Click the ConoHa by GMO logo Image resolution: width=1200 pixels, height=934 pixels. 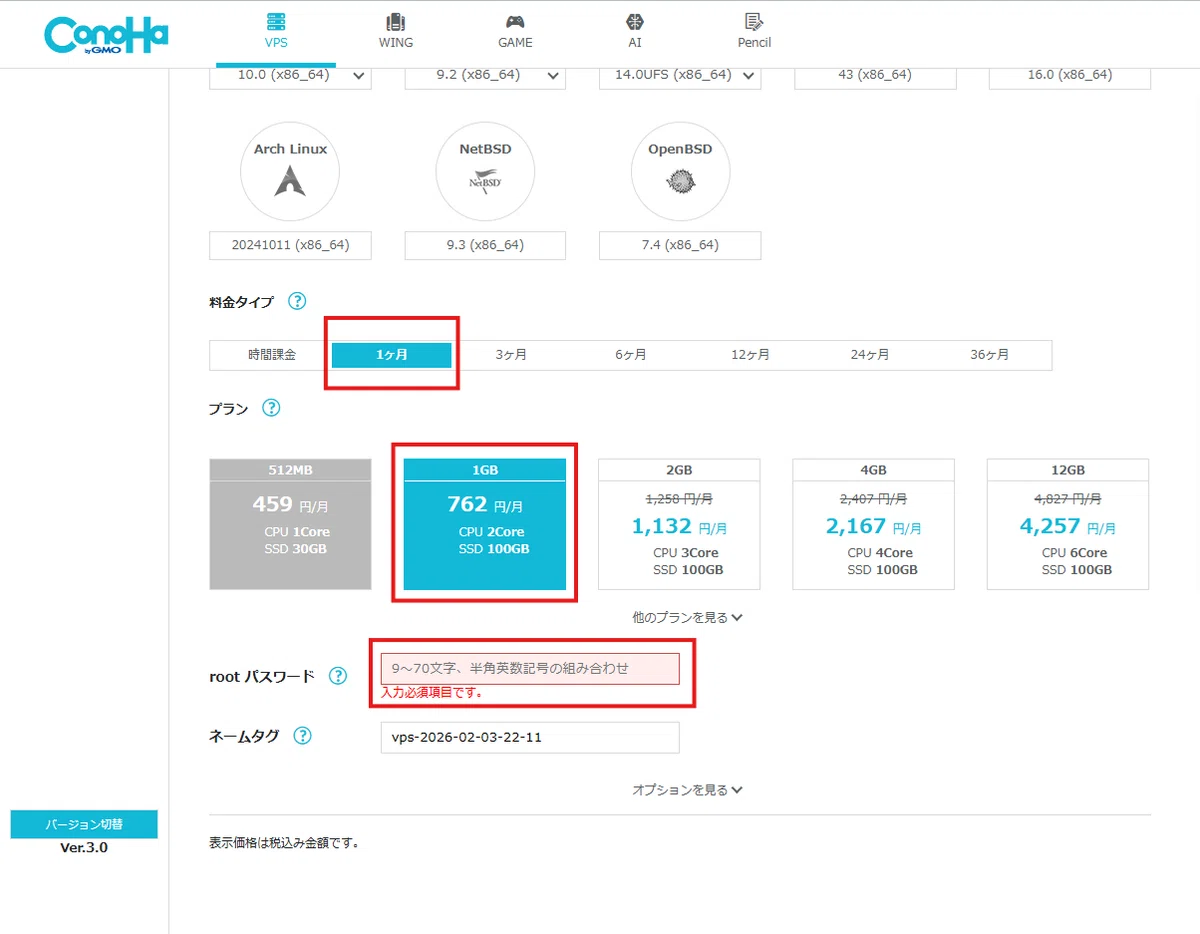point(106,35)
